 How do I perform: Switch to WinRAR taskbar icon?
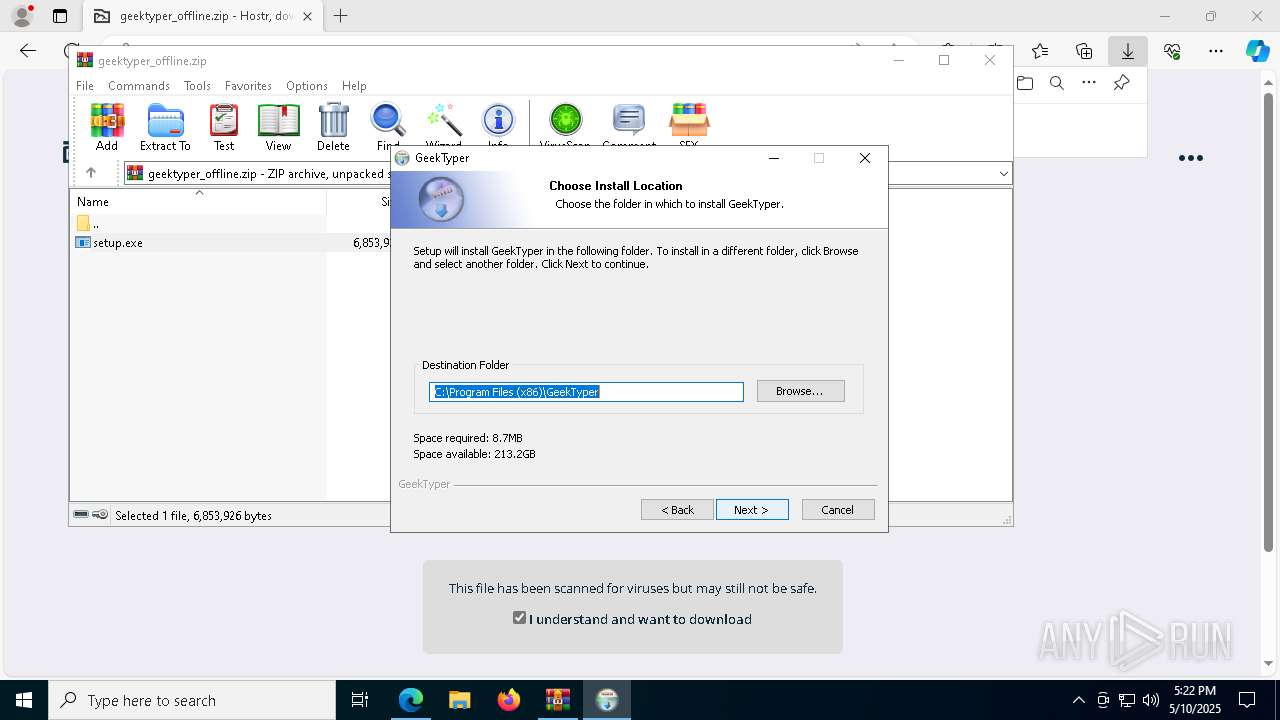pos(557,700)
